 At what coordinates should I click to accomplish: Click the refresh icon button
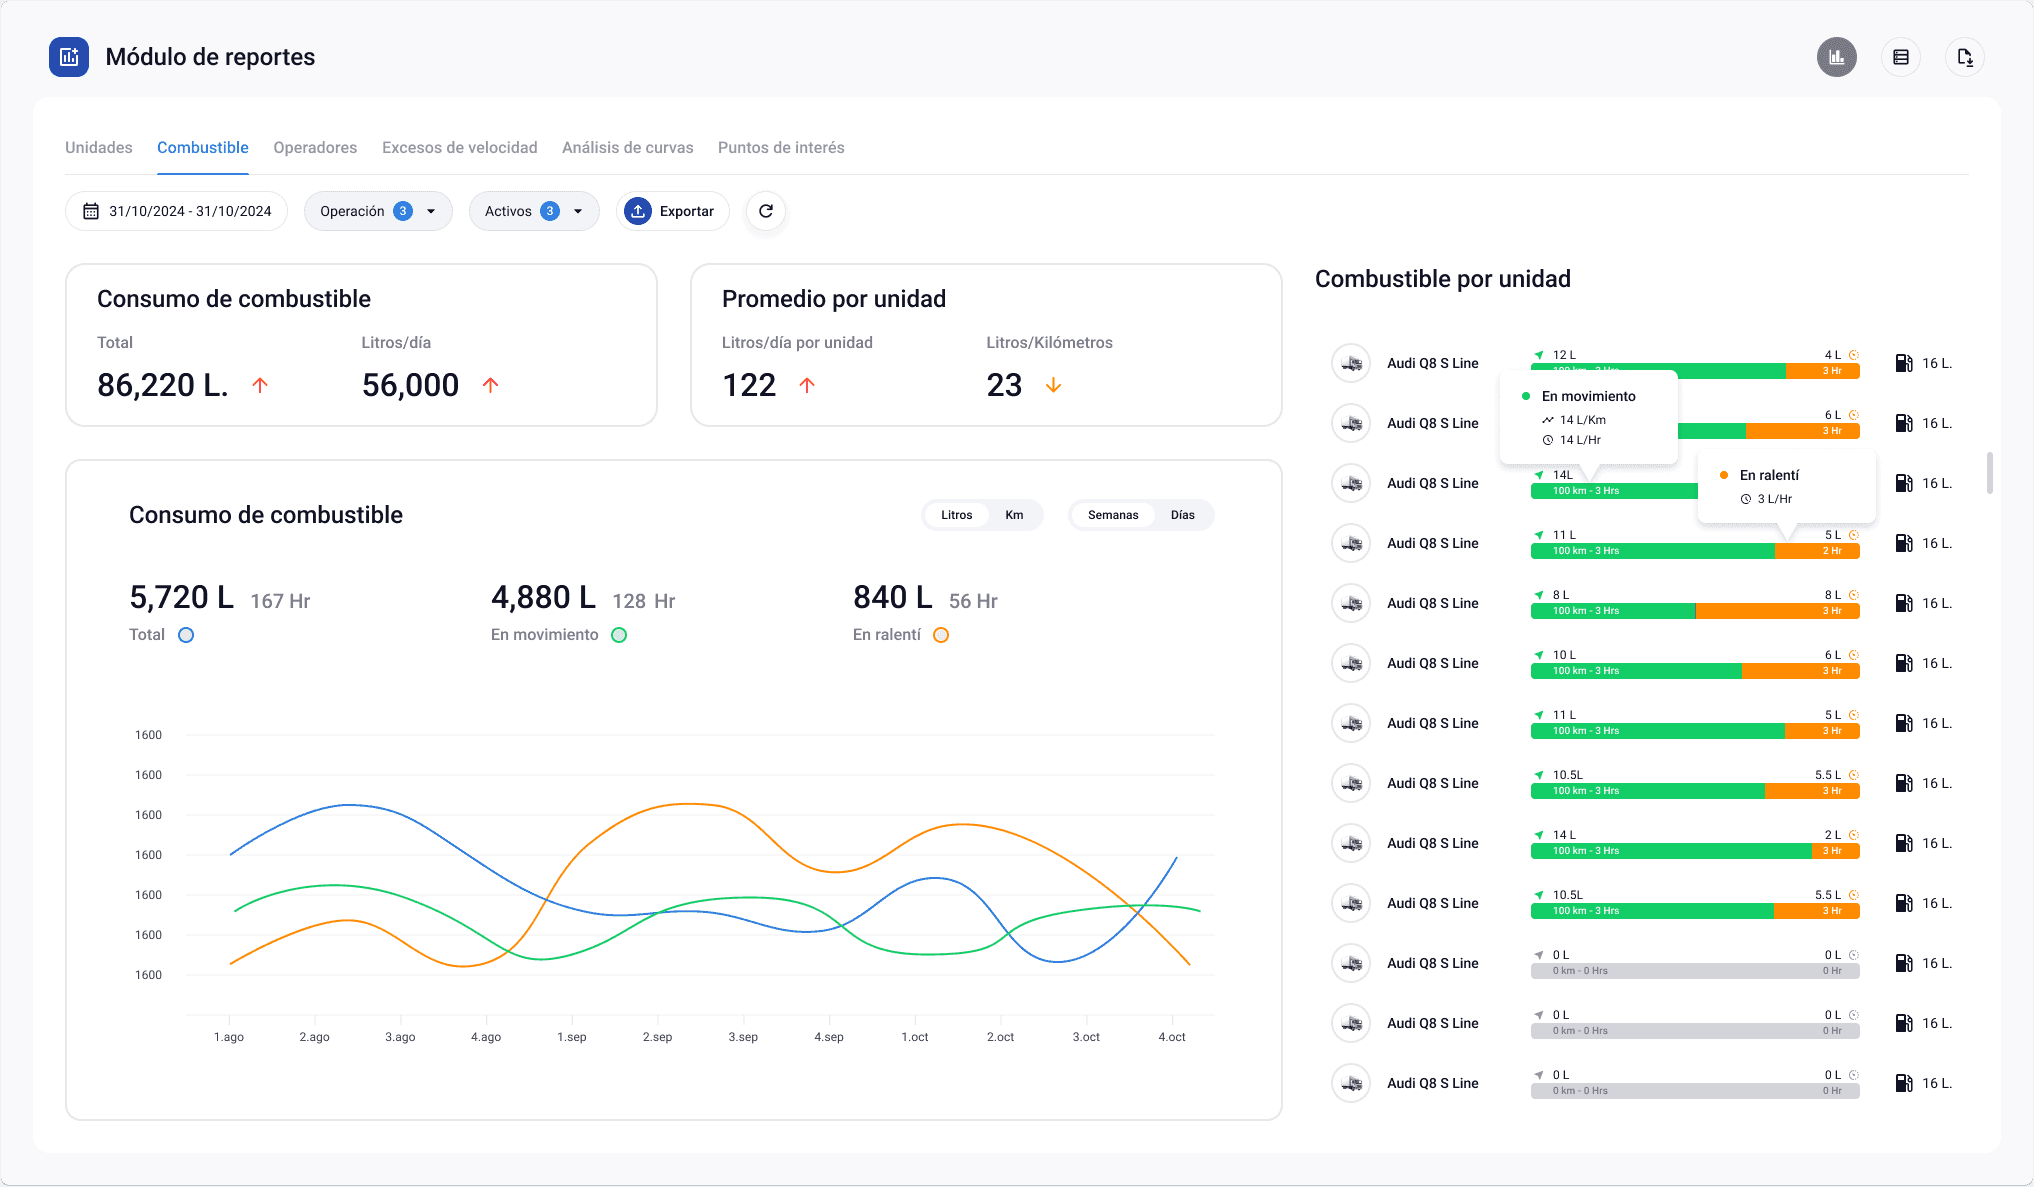(x=766, y=211)
